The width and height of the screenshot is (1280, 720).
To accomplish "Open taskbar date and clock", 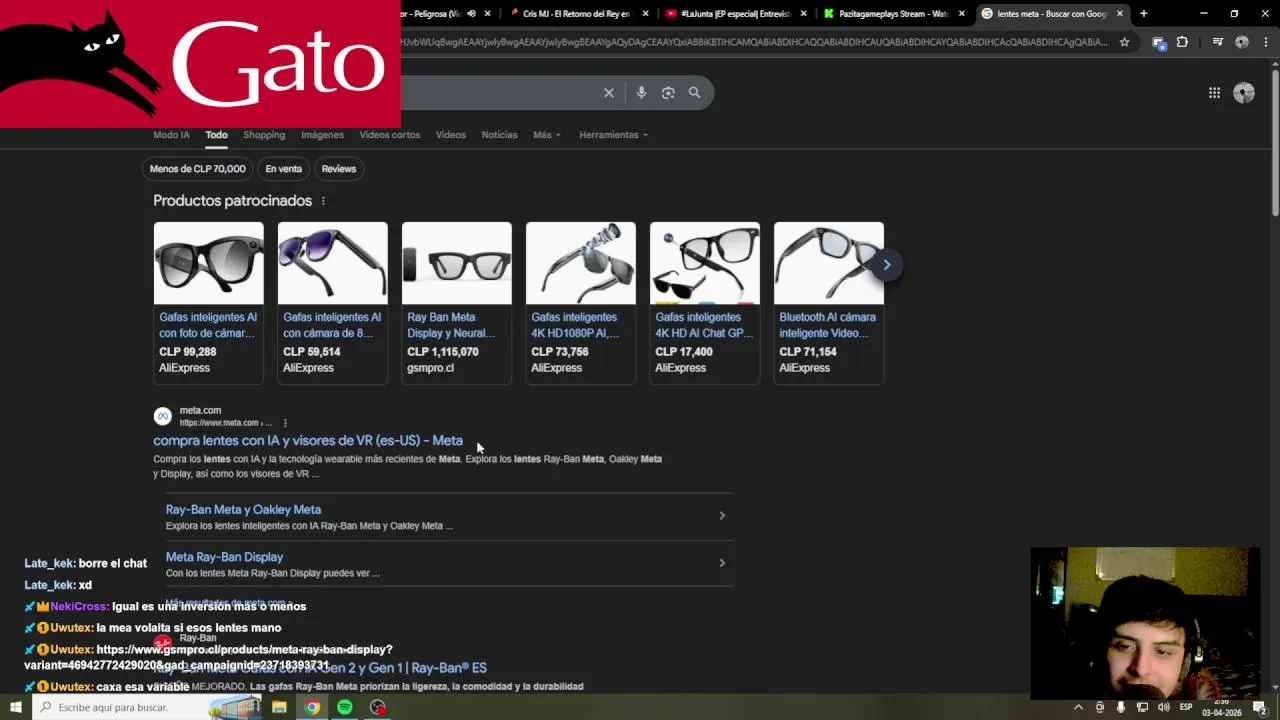I will [x=1221, y=707].
